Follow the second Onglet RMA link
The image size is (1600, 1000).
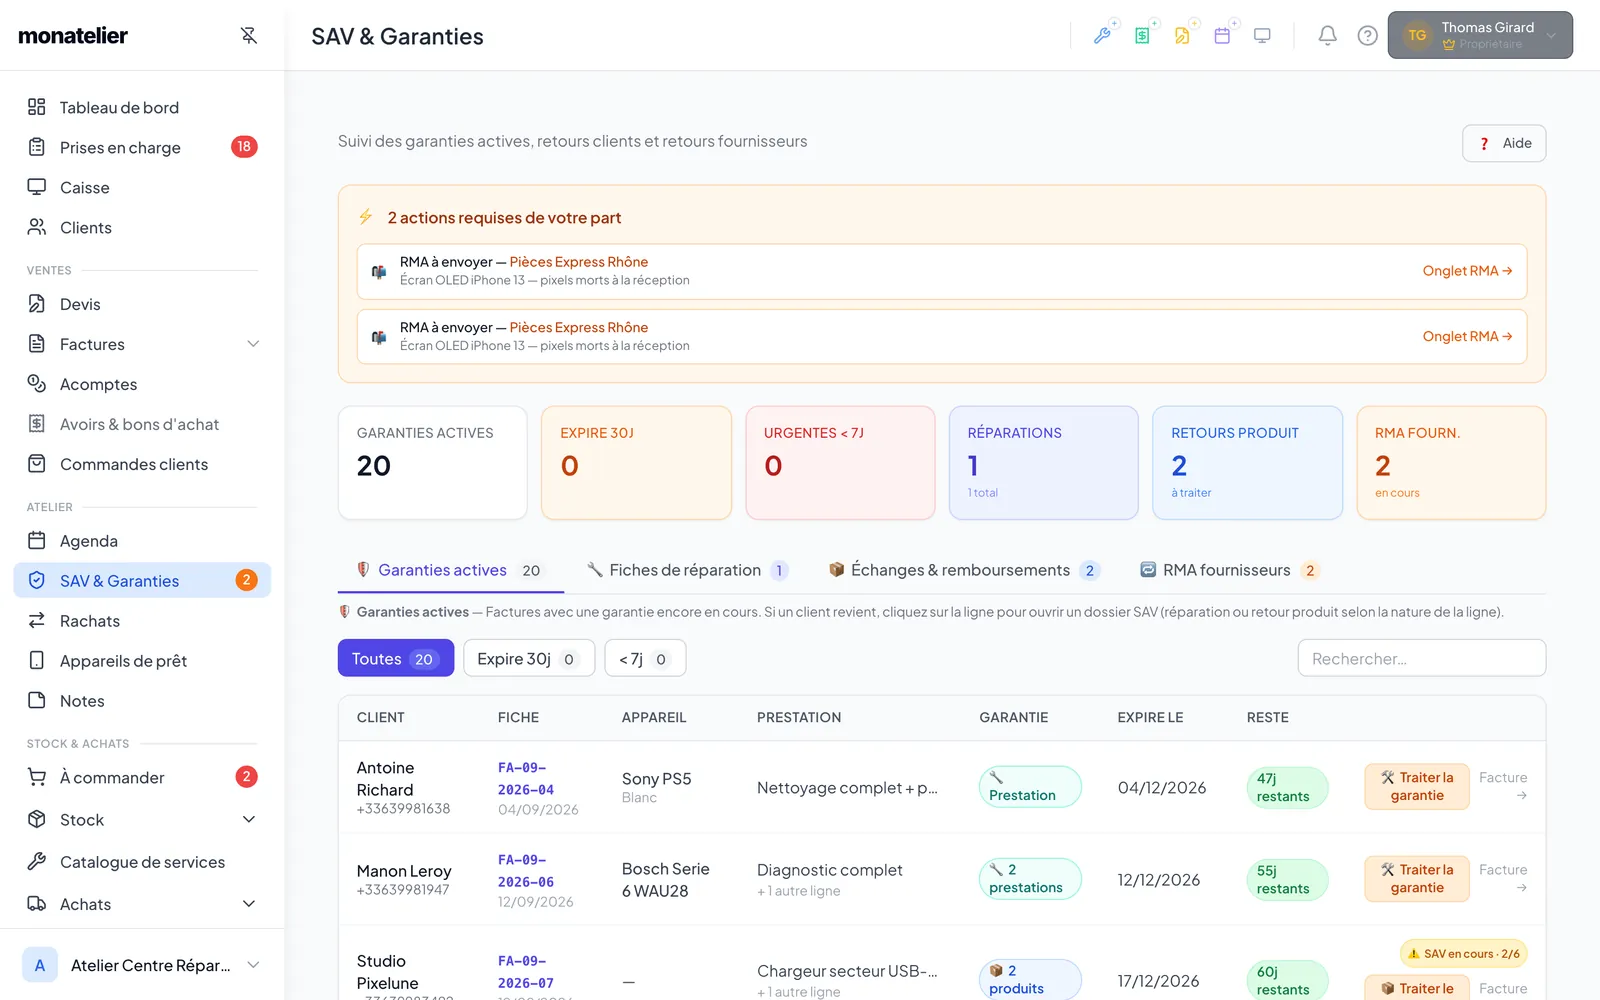1467,336
